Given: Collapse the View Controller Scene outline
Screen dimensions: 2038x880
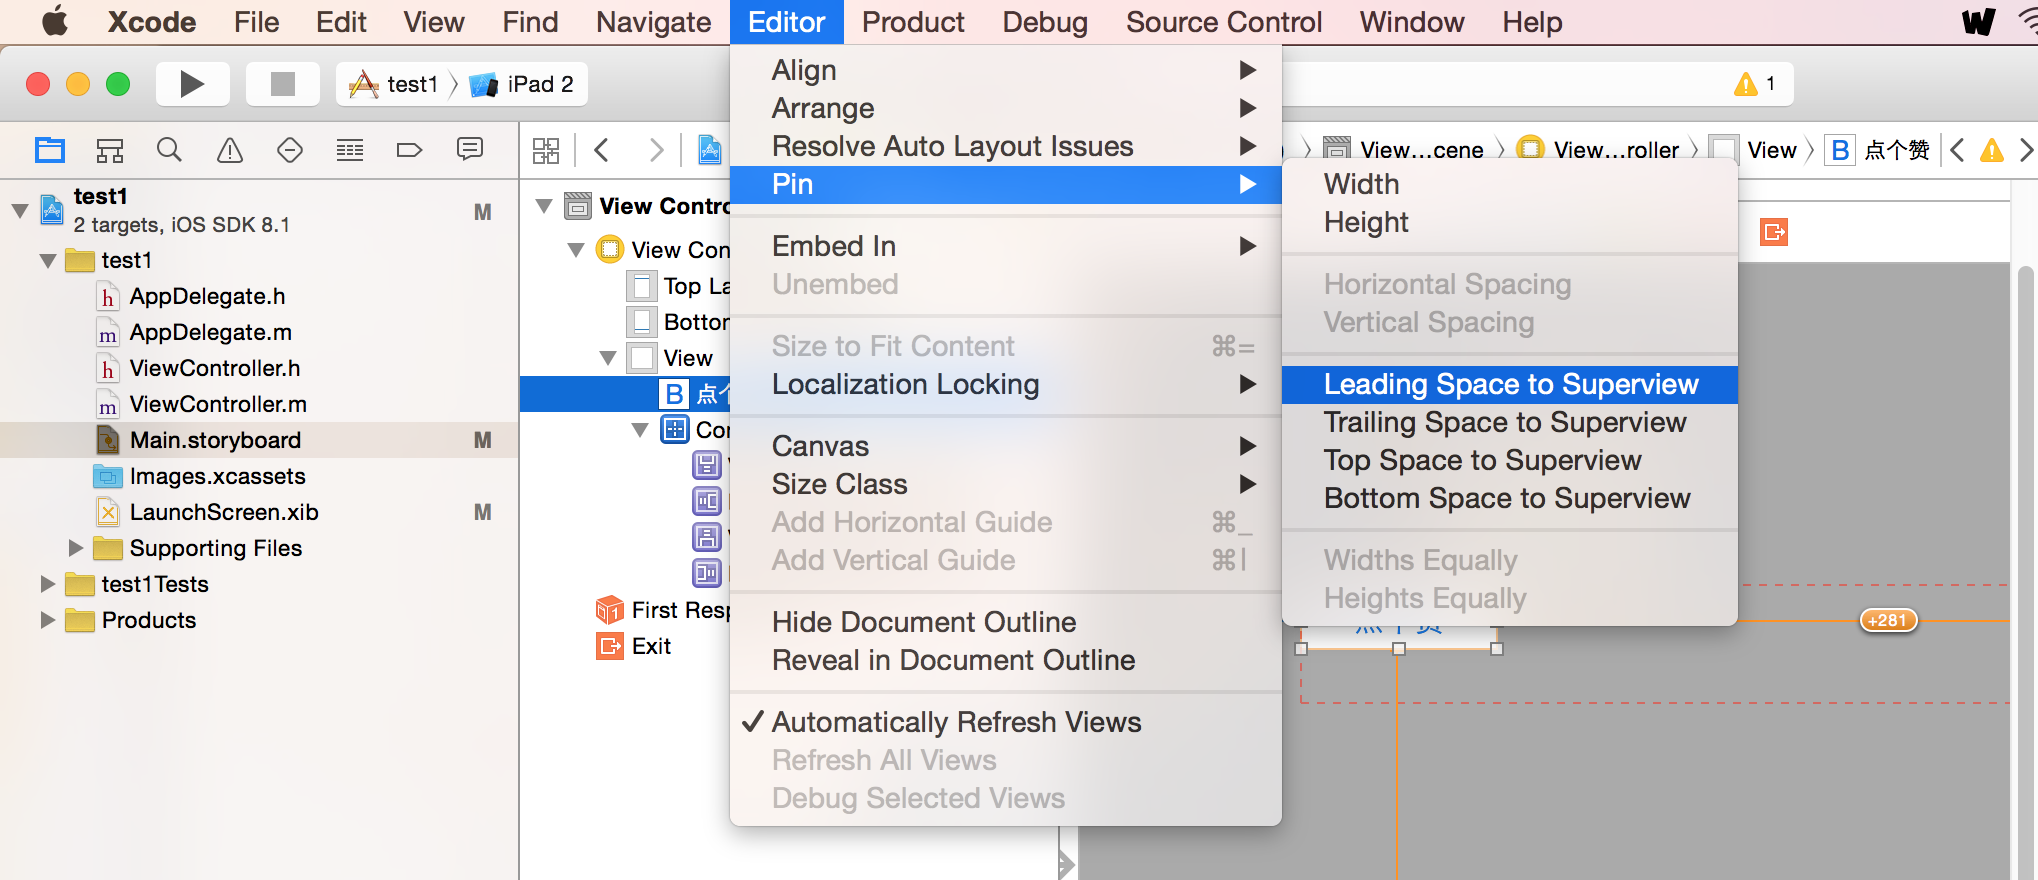Looking at the screenshot, I should [544, 206].
